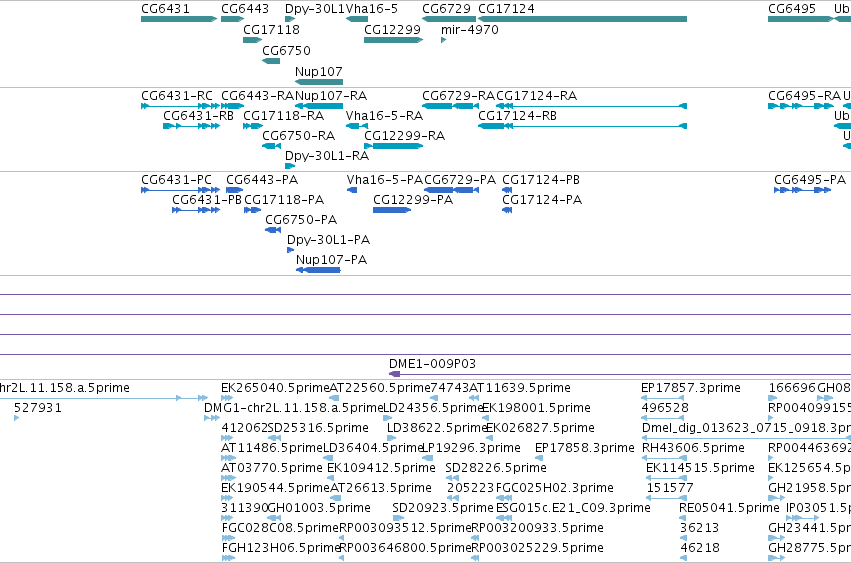Select the LP19296.3prime EST
851x563 pixels.
427,458
